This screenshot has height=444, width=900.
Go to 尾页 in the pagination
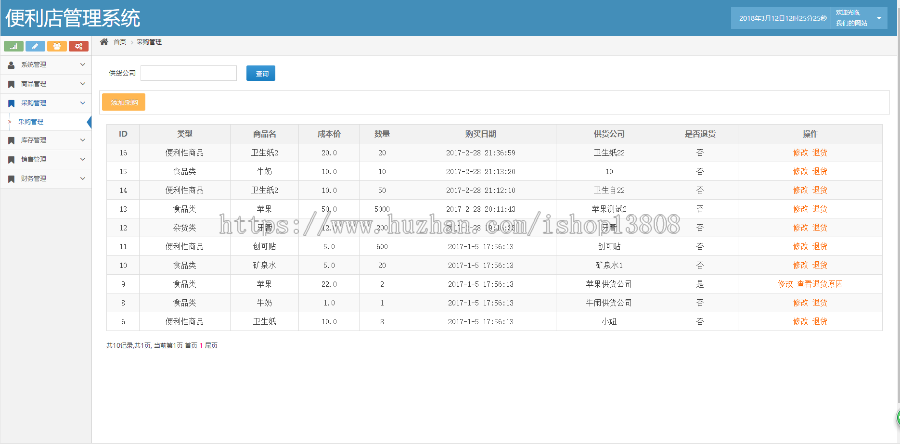[x=211, y=345]
